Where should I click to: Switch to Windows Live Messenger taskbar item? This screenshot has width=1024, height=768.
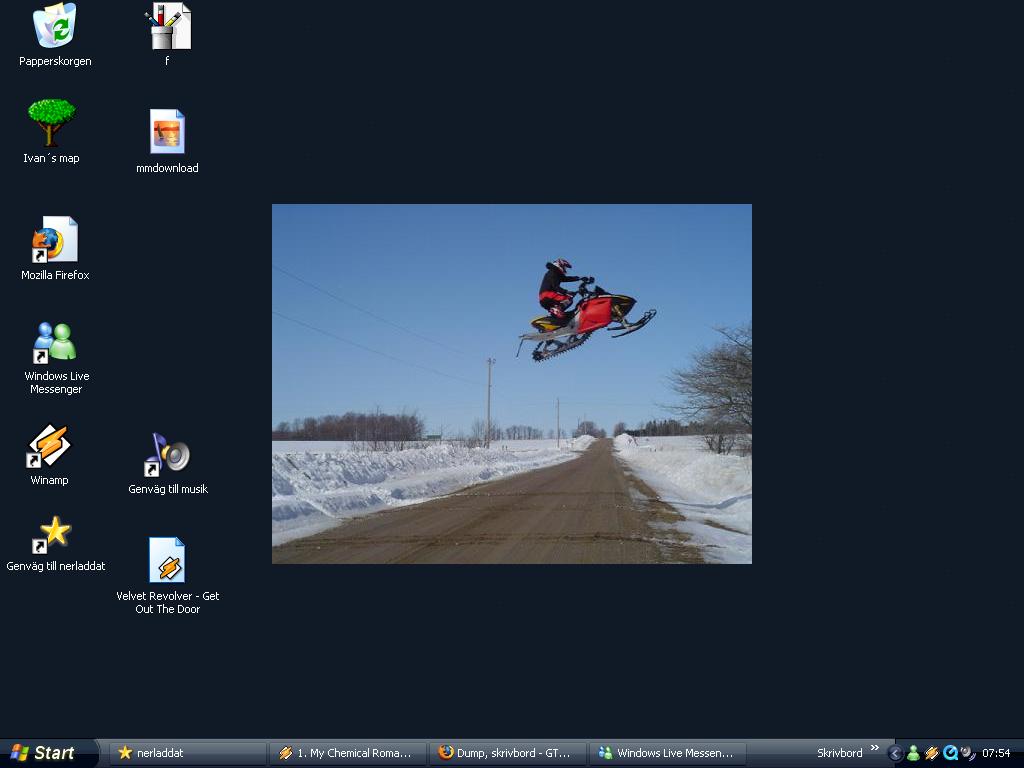667,753
